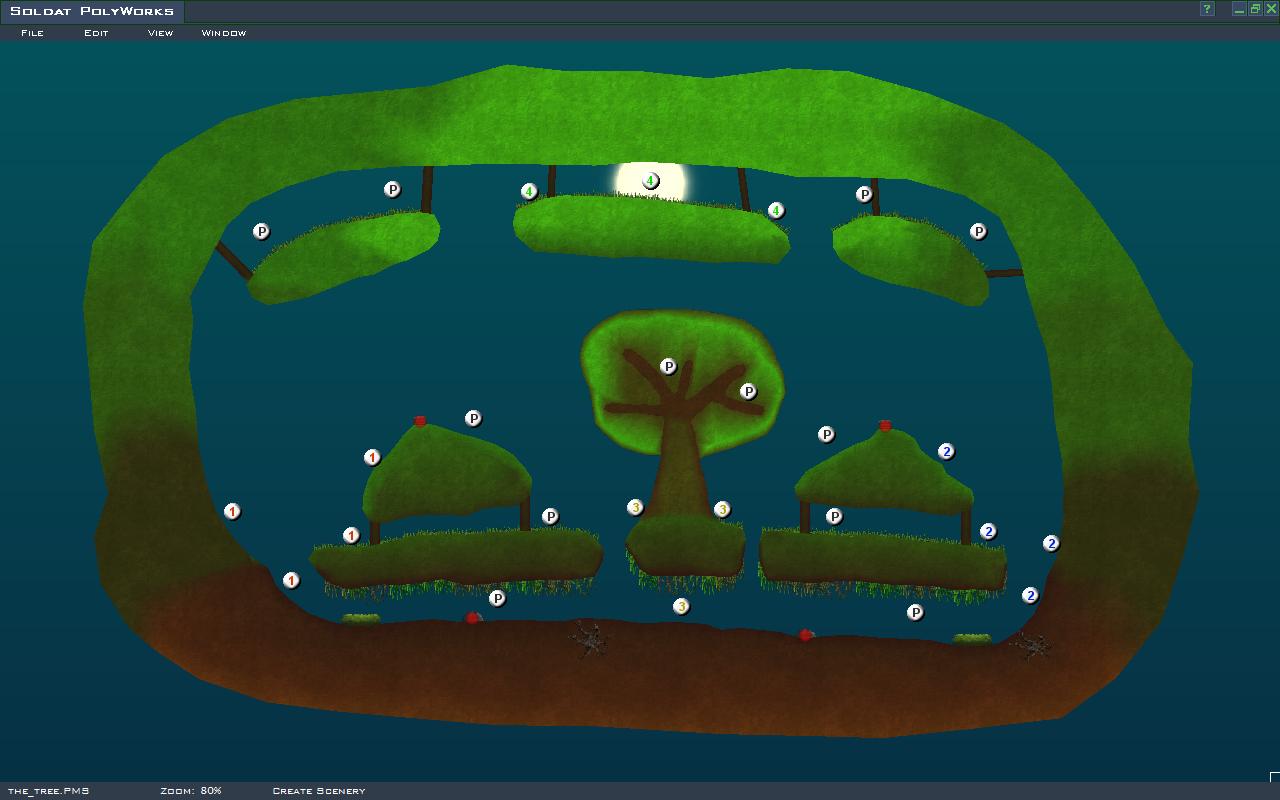This screenshot has height=800, width=1280.
Task: Select the P marker under the right hut roof
Action: click(834, 516)
